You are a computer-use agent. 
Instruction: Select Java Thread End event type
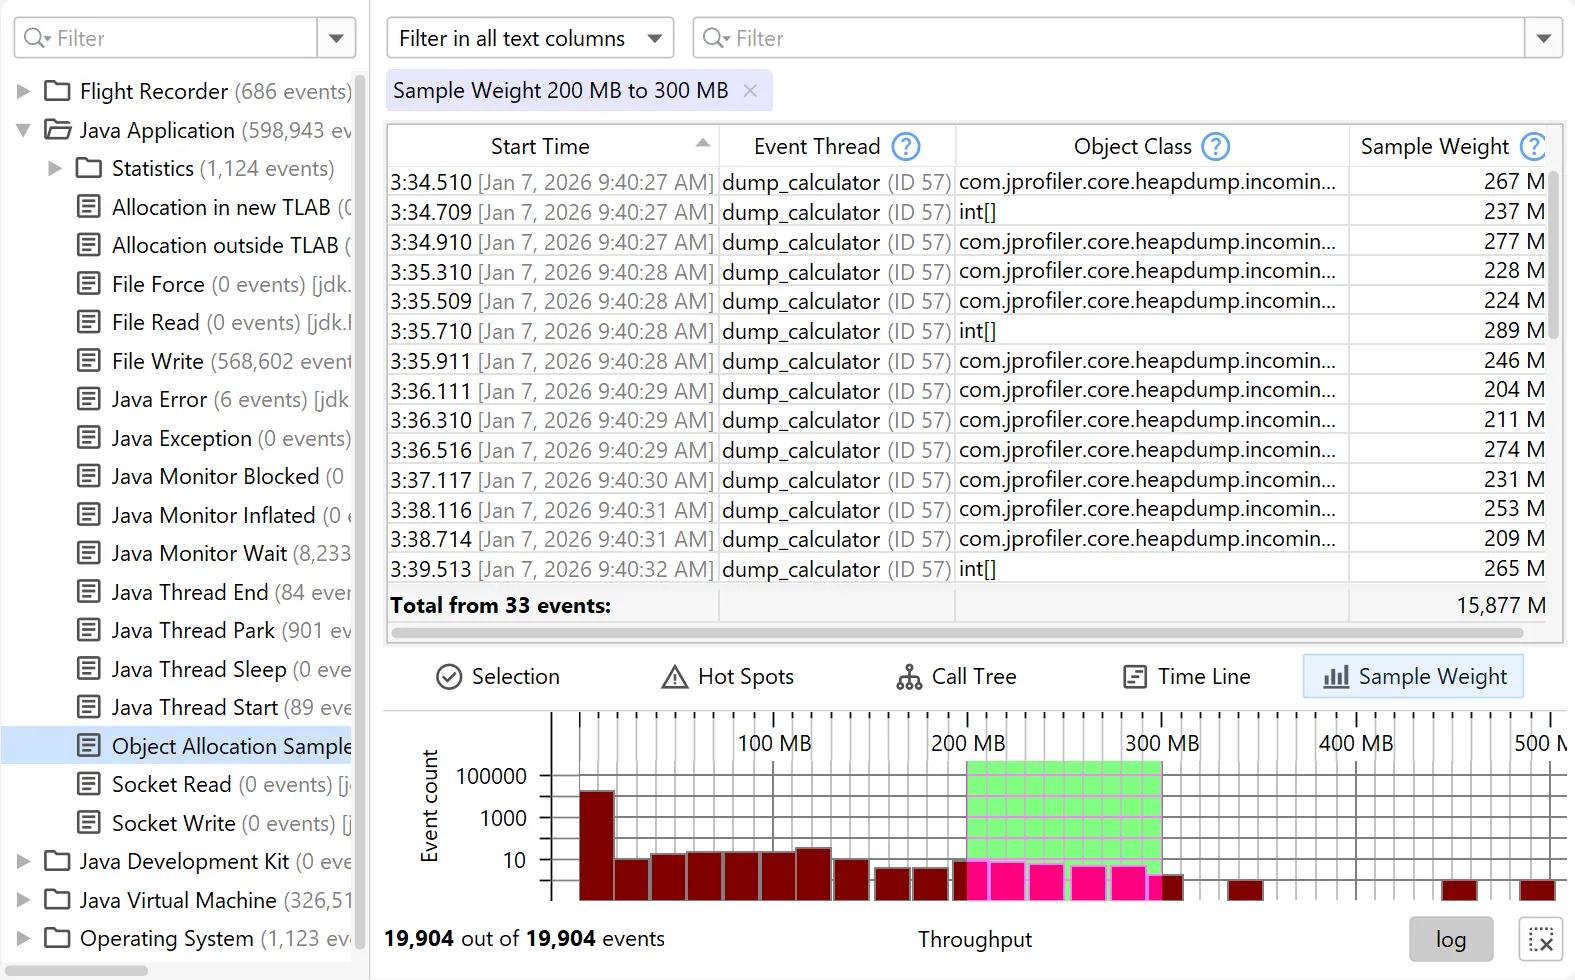pos(214,592)
